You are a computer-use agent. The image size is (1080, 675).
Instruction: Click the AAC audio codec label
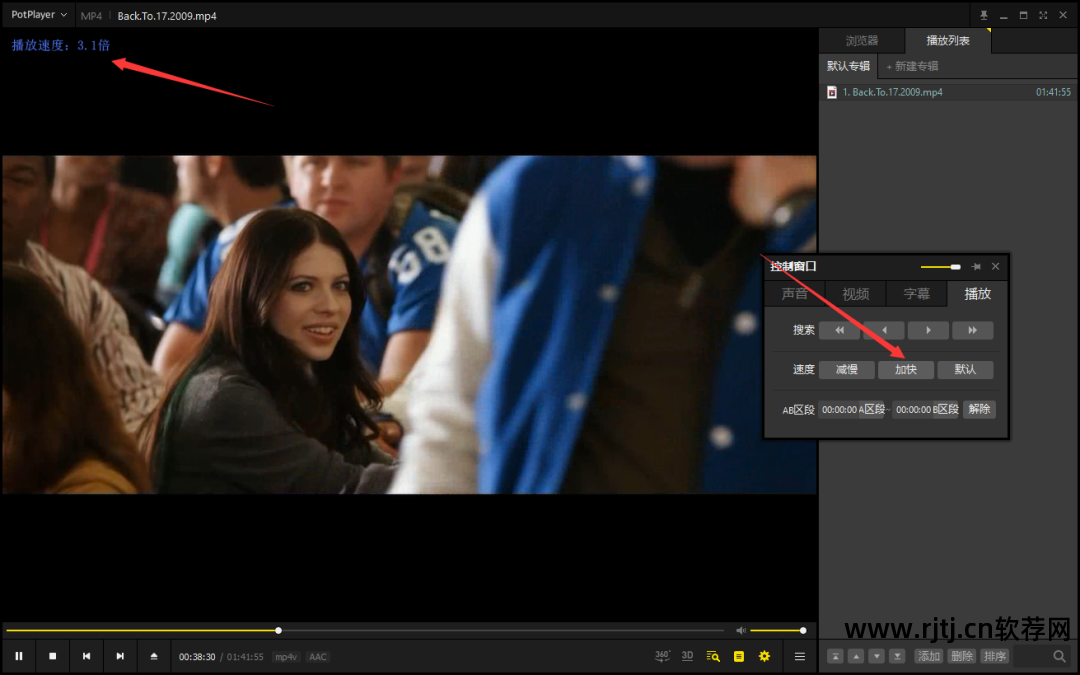coord(318,657)
